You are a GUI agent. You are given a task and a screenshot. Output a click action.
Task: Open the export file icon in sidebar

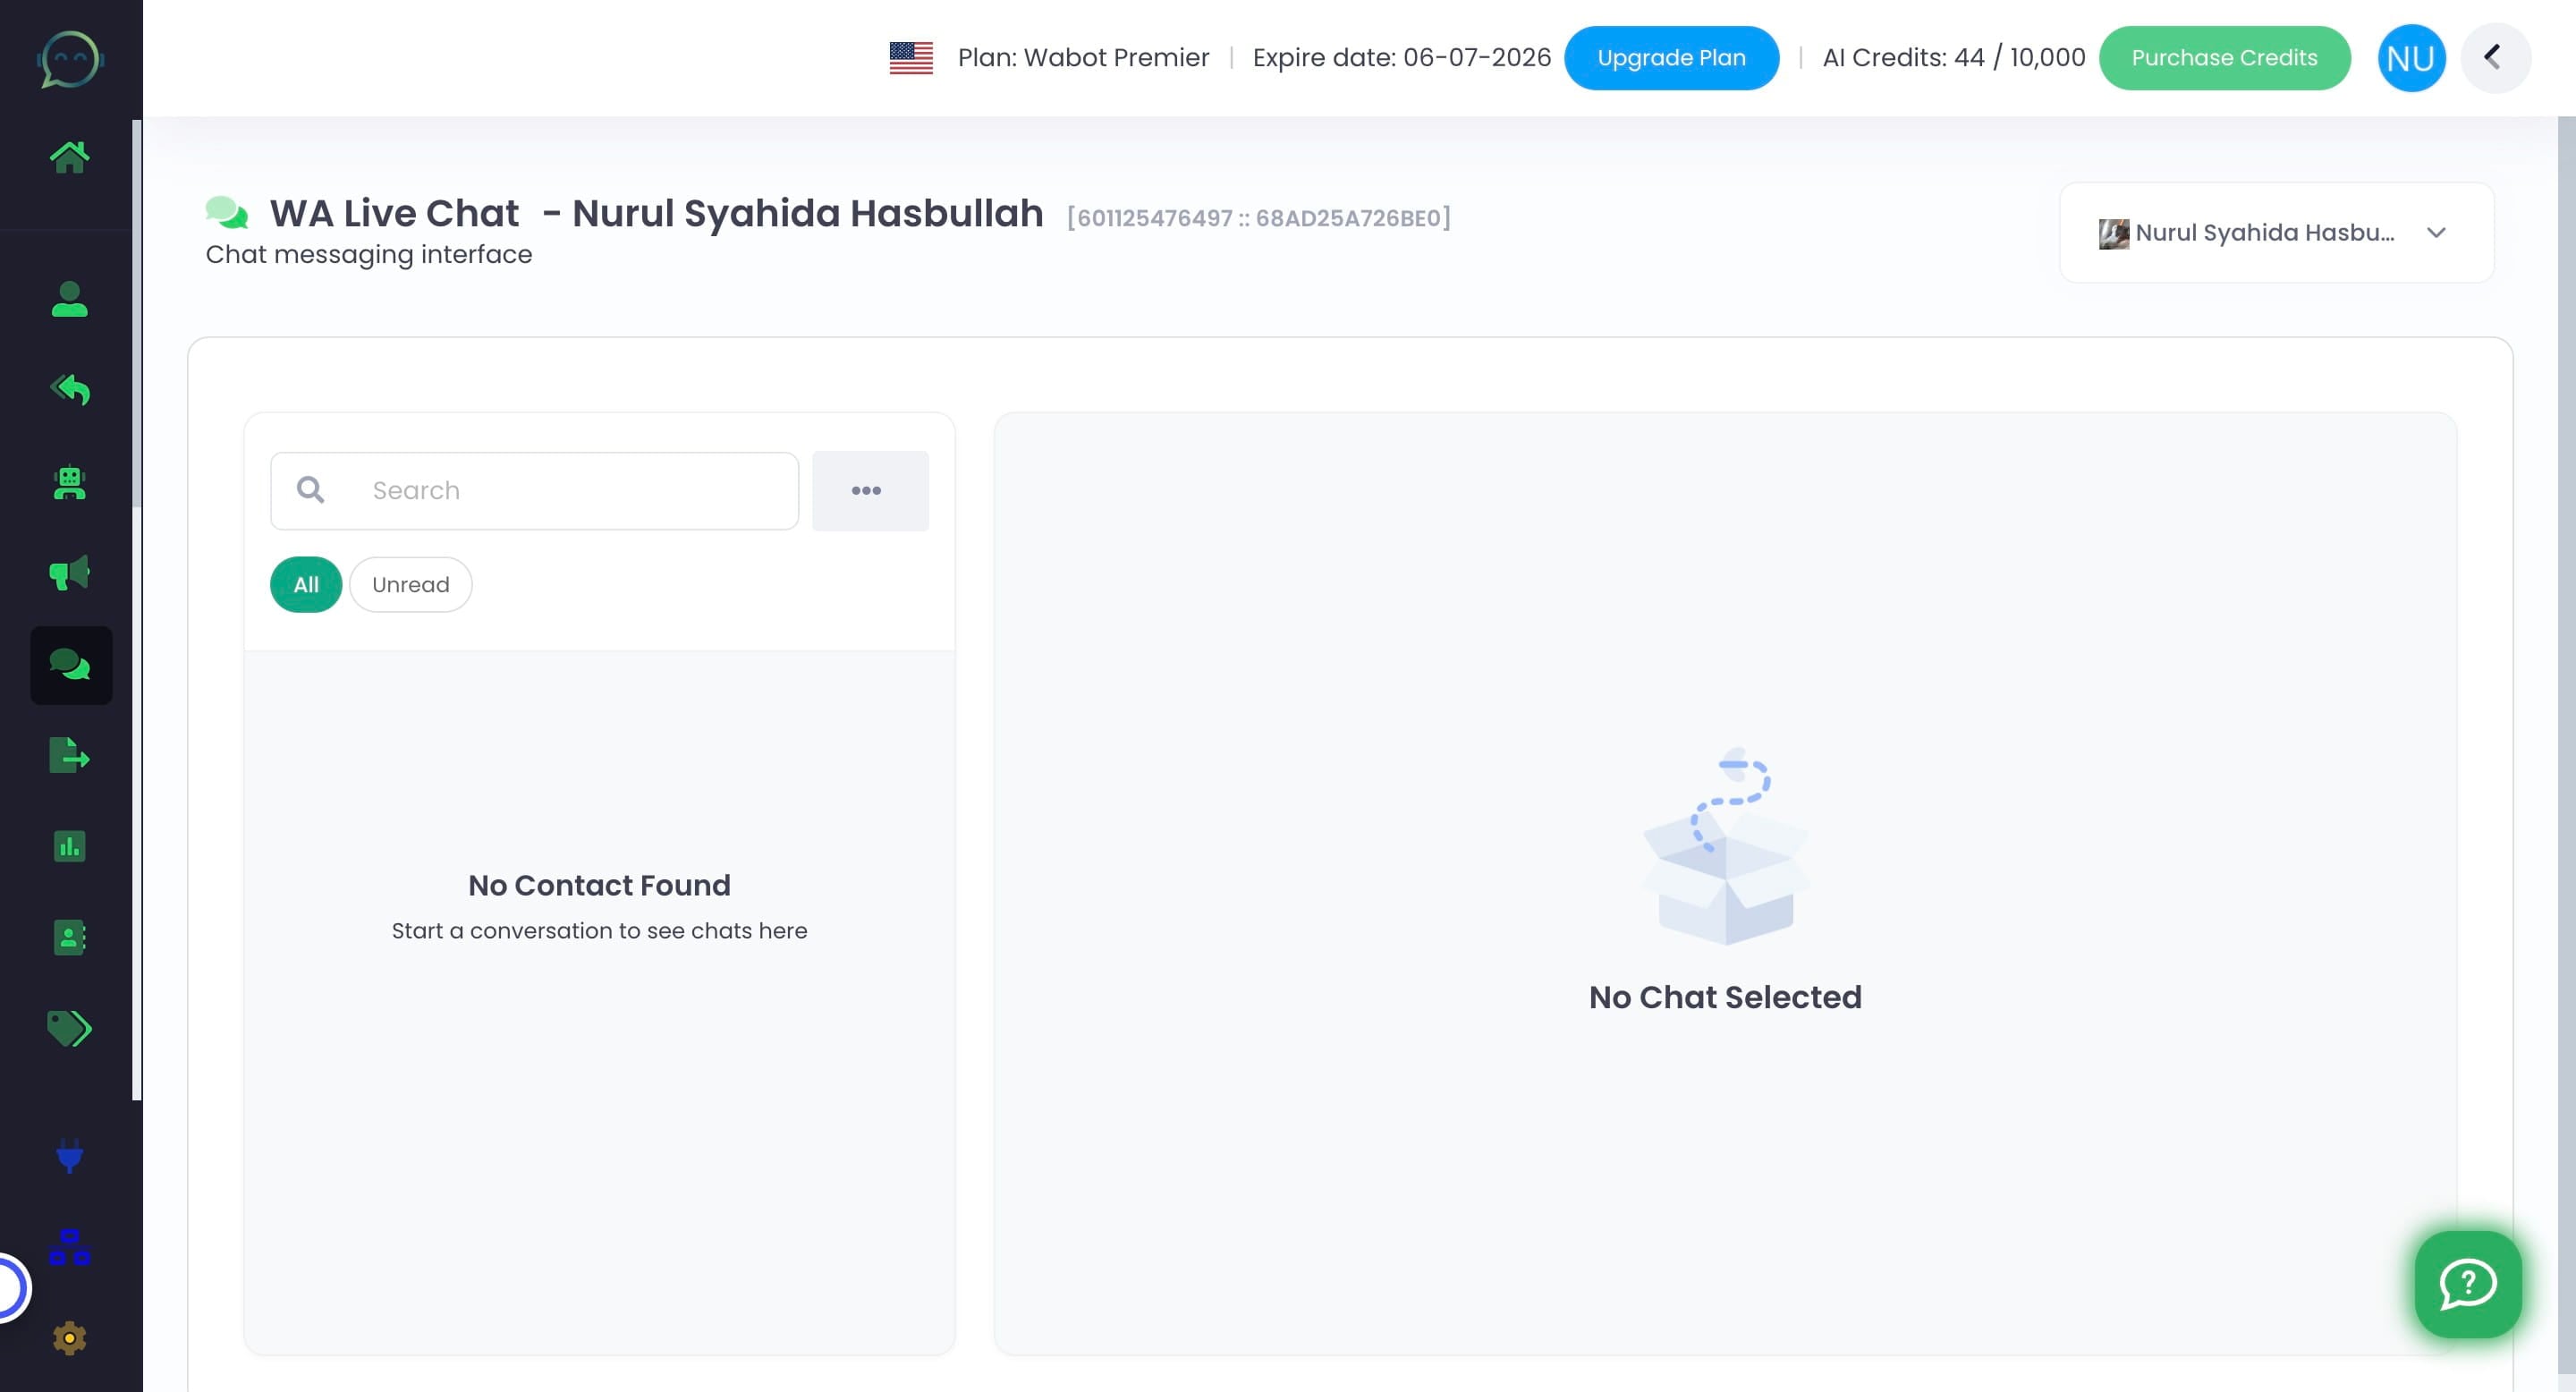click(69, 756)
